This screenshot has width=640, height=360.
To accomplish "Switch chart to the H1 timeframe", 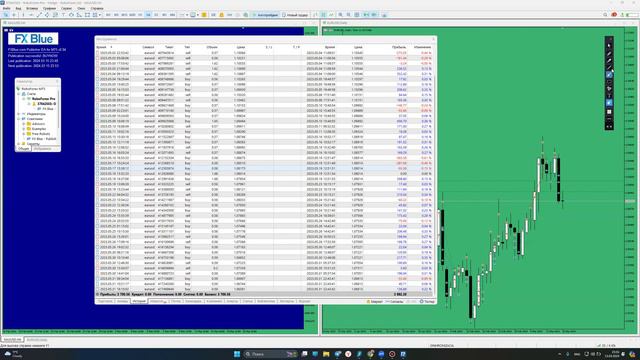I will coord(140,15).
